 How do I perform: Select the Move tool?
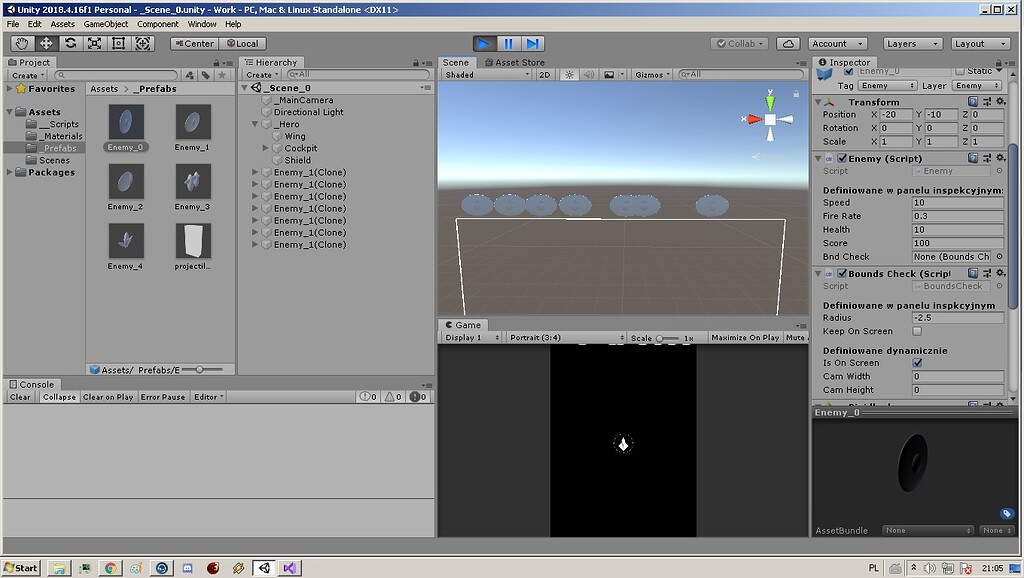(46, 43)
